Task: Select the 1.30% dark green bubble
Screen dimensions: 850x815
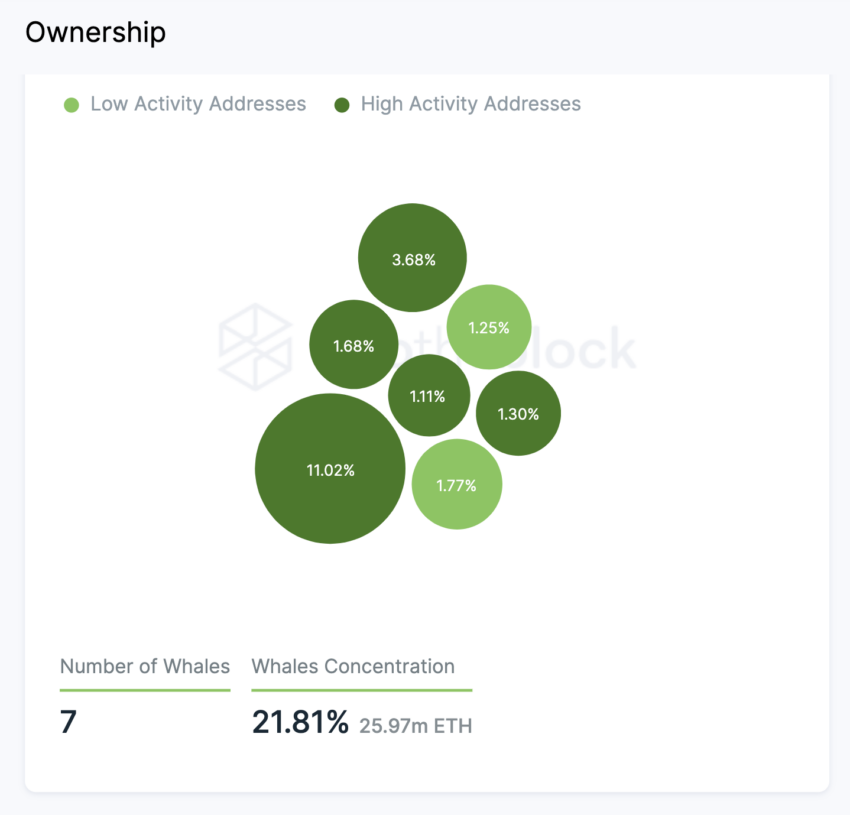Action: pos(518,413)
